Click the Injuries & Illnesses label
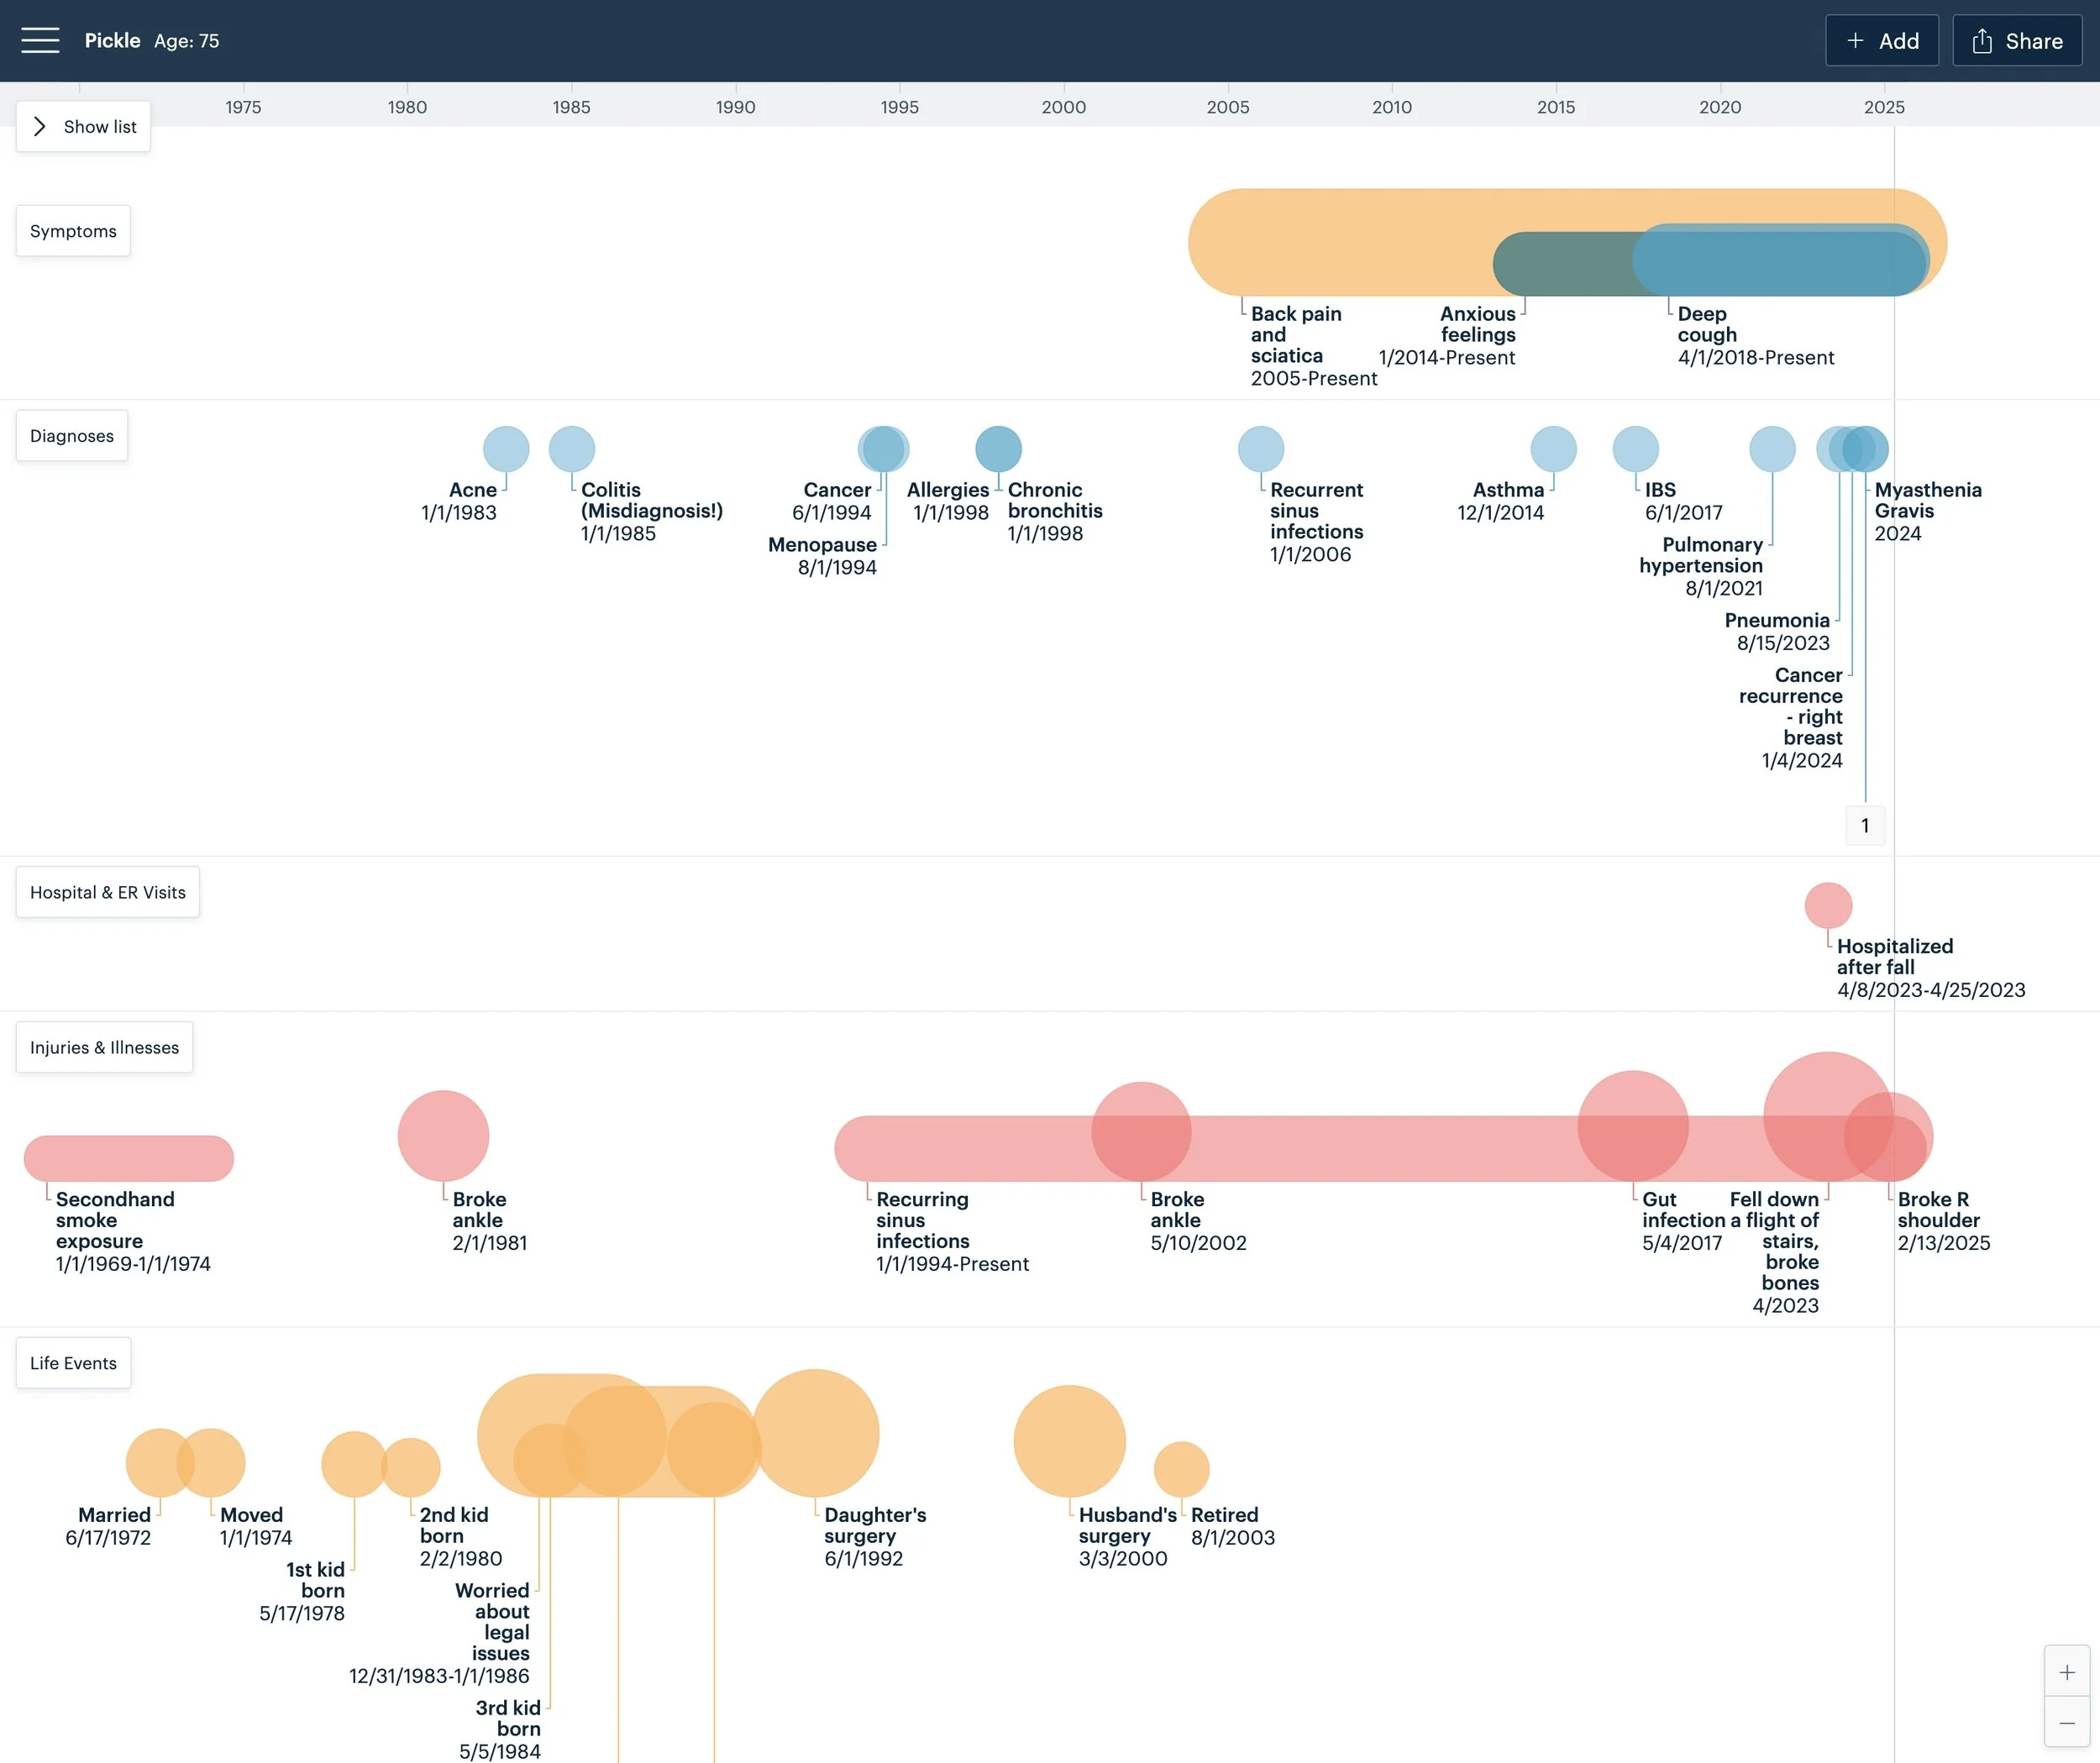The height and width of the screenshot is (1763, 2100). 104,1047
